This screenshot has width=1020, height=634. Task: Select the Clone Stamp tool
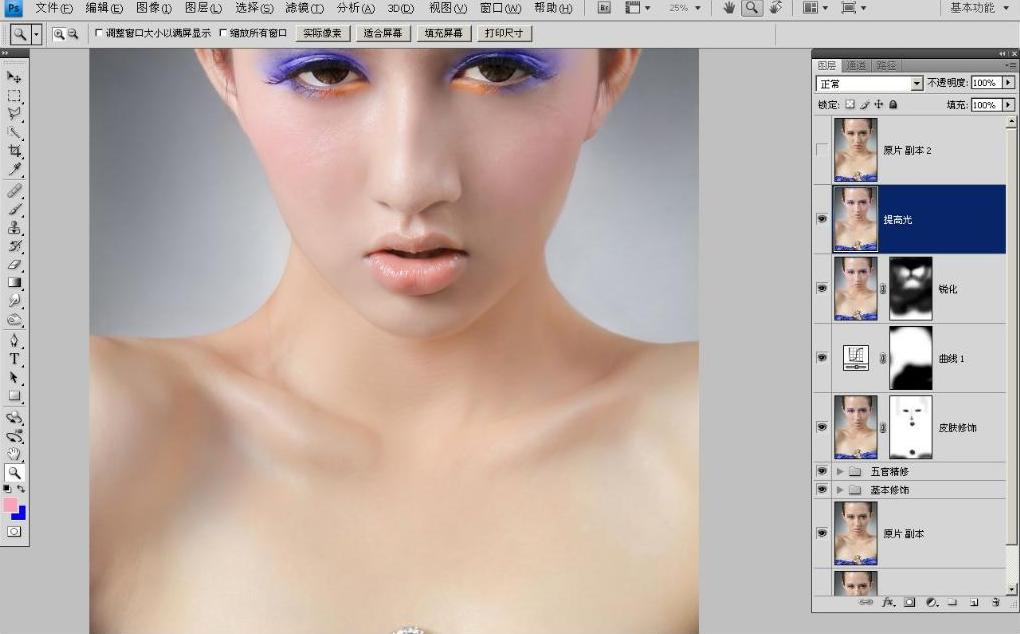point(14,228)
